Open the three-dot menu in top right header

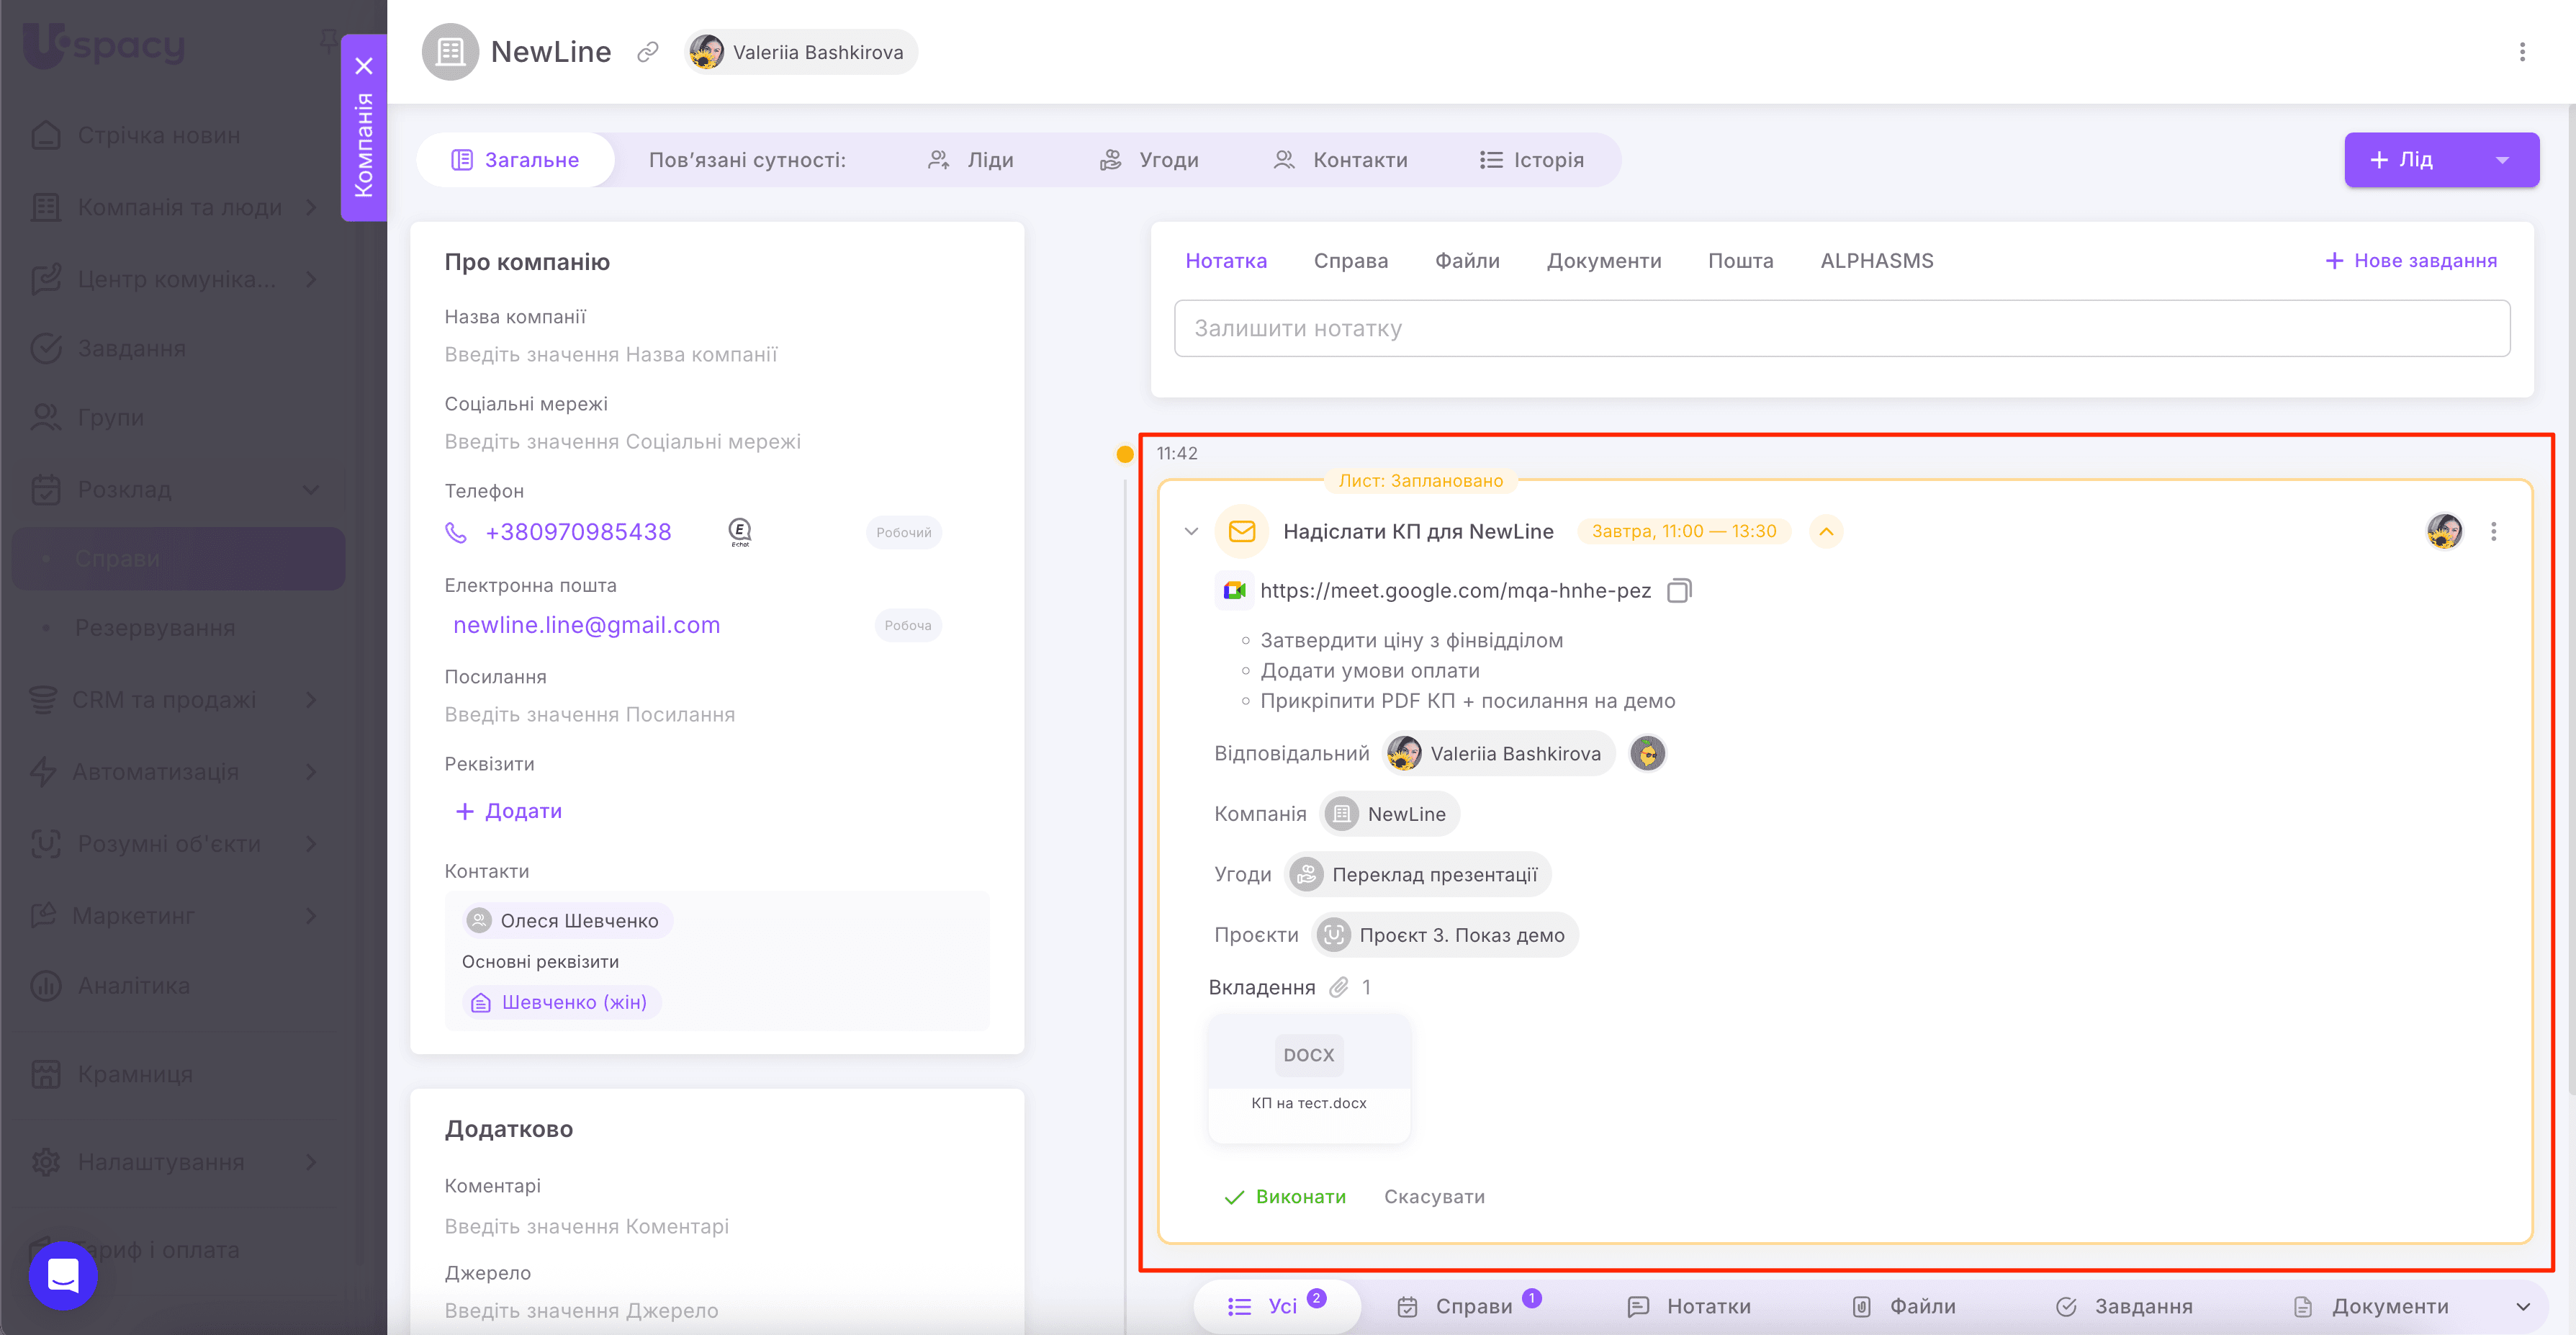(2522, 52)
